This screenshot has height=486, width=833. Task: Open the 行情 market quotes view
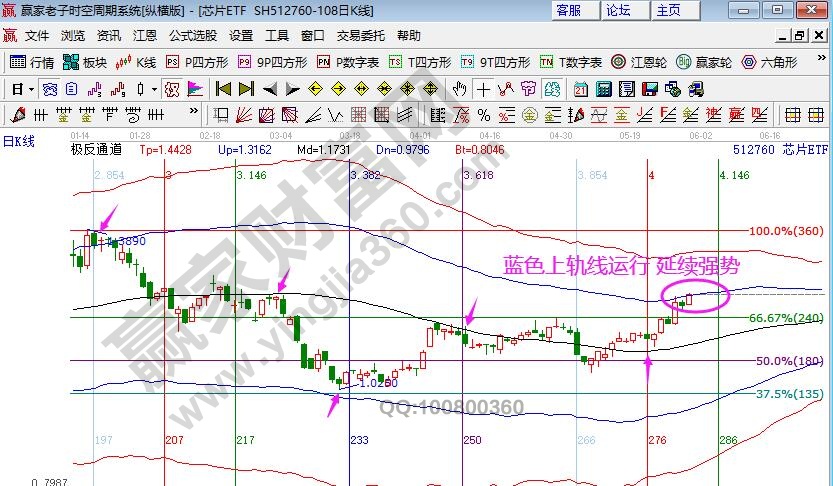[32, 62]
